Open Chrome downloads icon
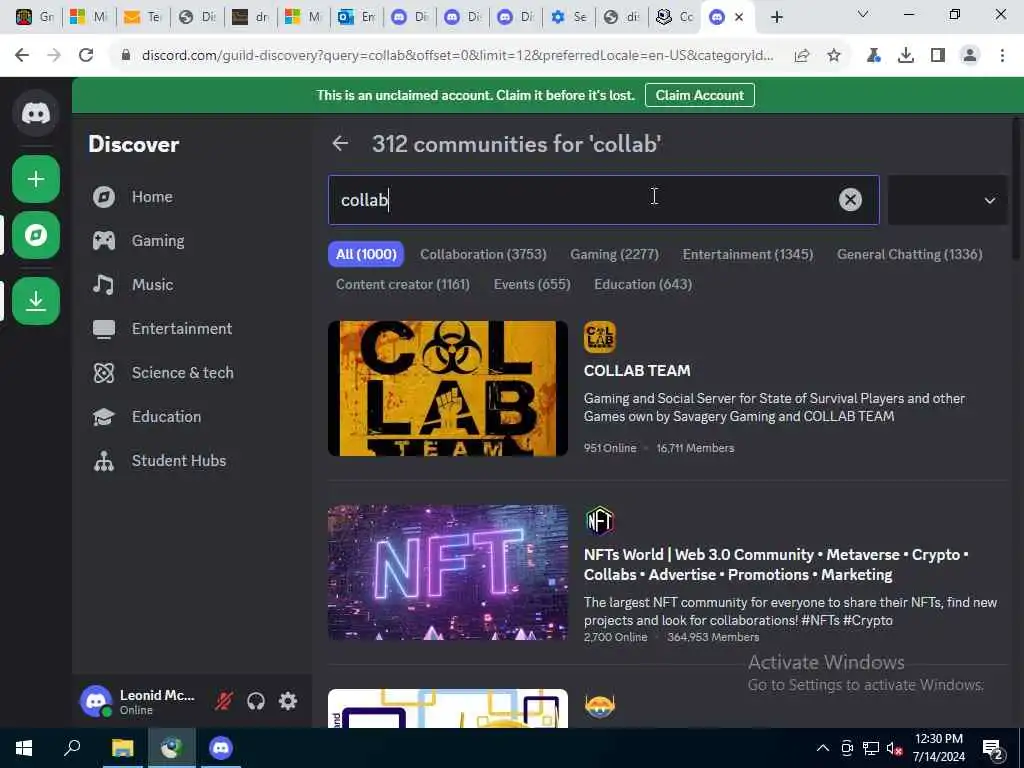Screen dimensions: 1024x768 point(906,56)
